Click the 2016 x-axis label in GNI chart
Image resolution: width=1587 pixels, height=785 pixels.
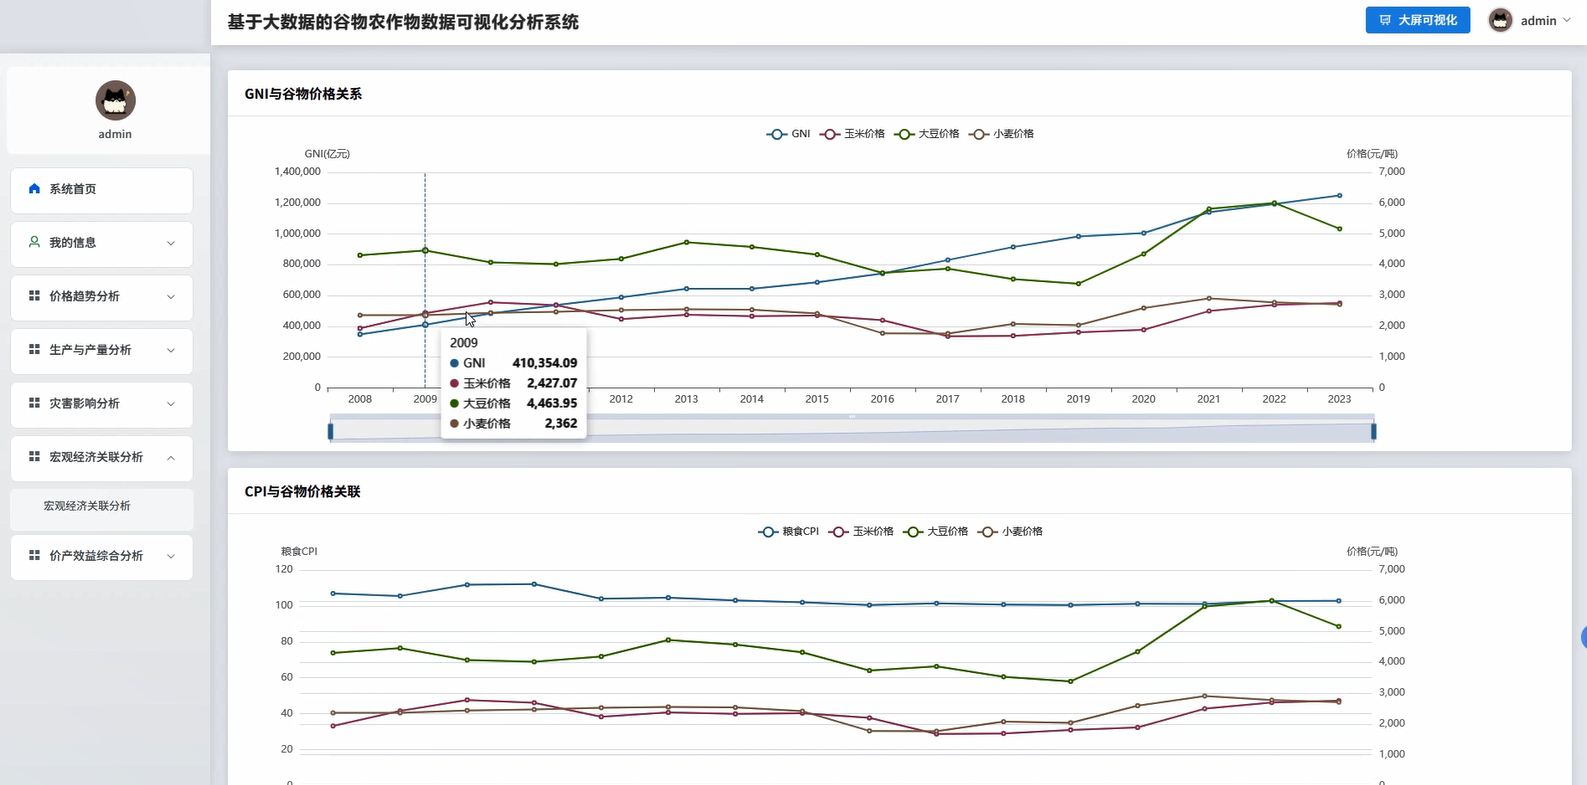[x=882, y=399]
